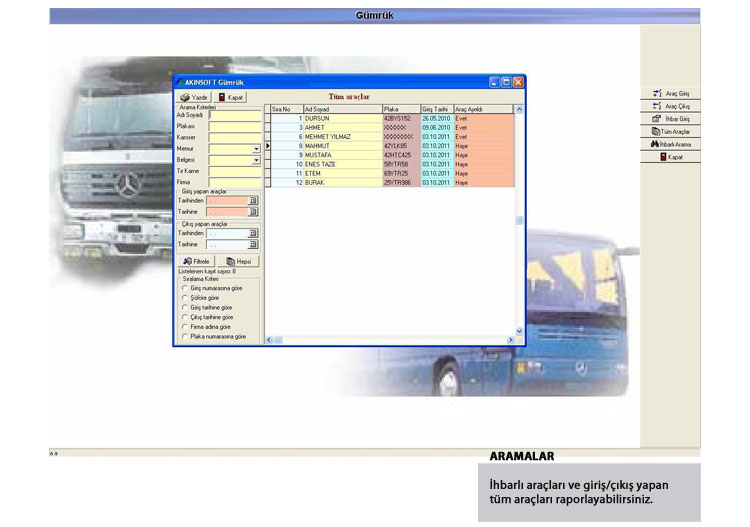This screenshot has height=527, width=750.
Task: Click the sidebar Kapat button
Action: [670, 157]
